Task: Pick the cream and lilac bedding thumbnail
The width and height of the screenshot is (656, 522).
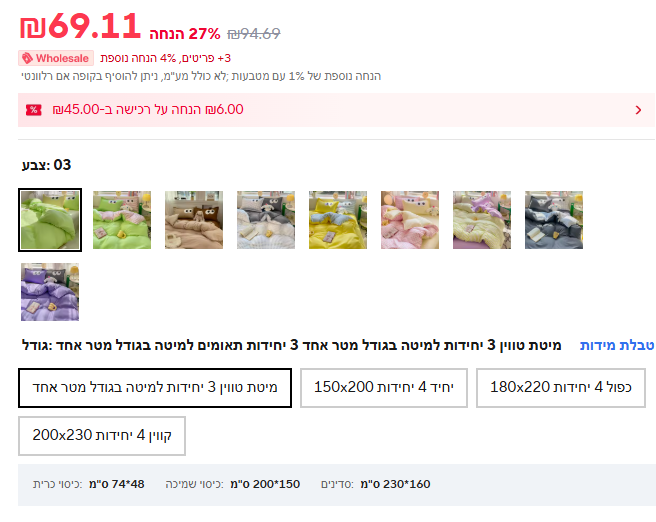Action: [482, 220]
